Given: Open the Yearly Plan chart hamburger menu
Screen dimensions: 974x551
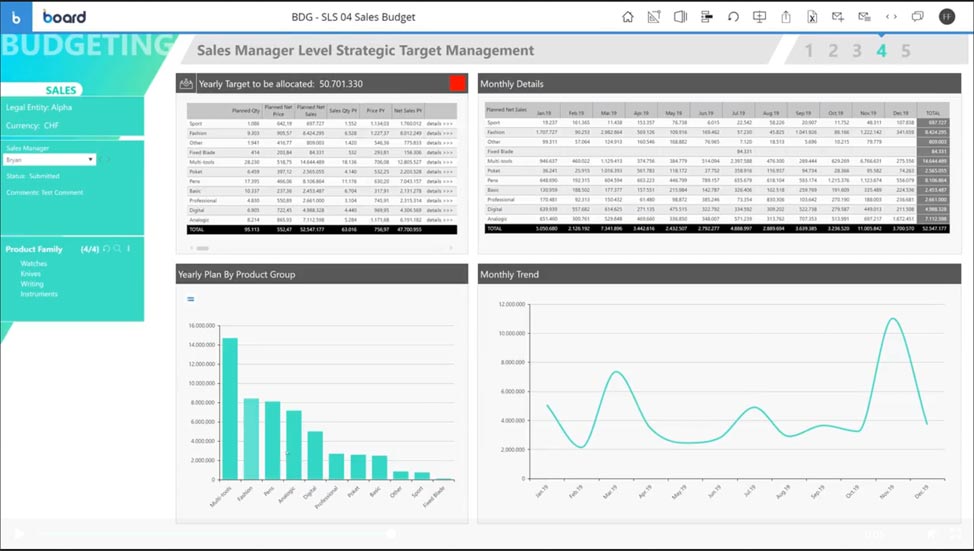Looking at the screenshot, I should pos(191,299).
